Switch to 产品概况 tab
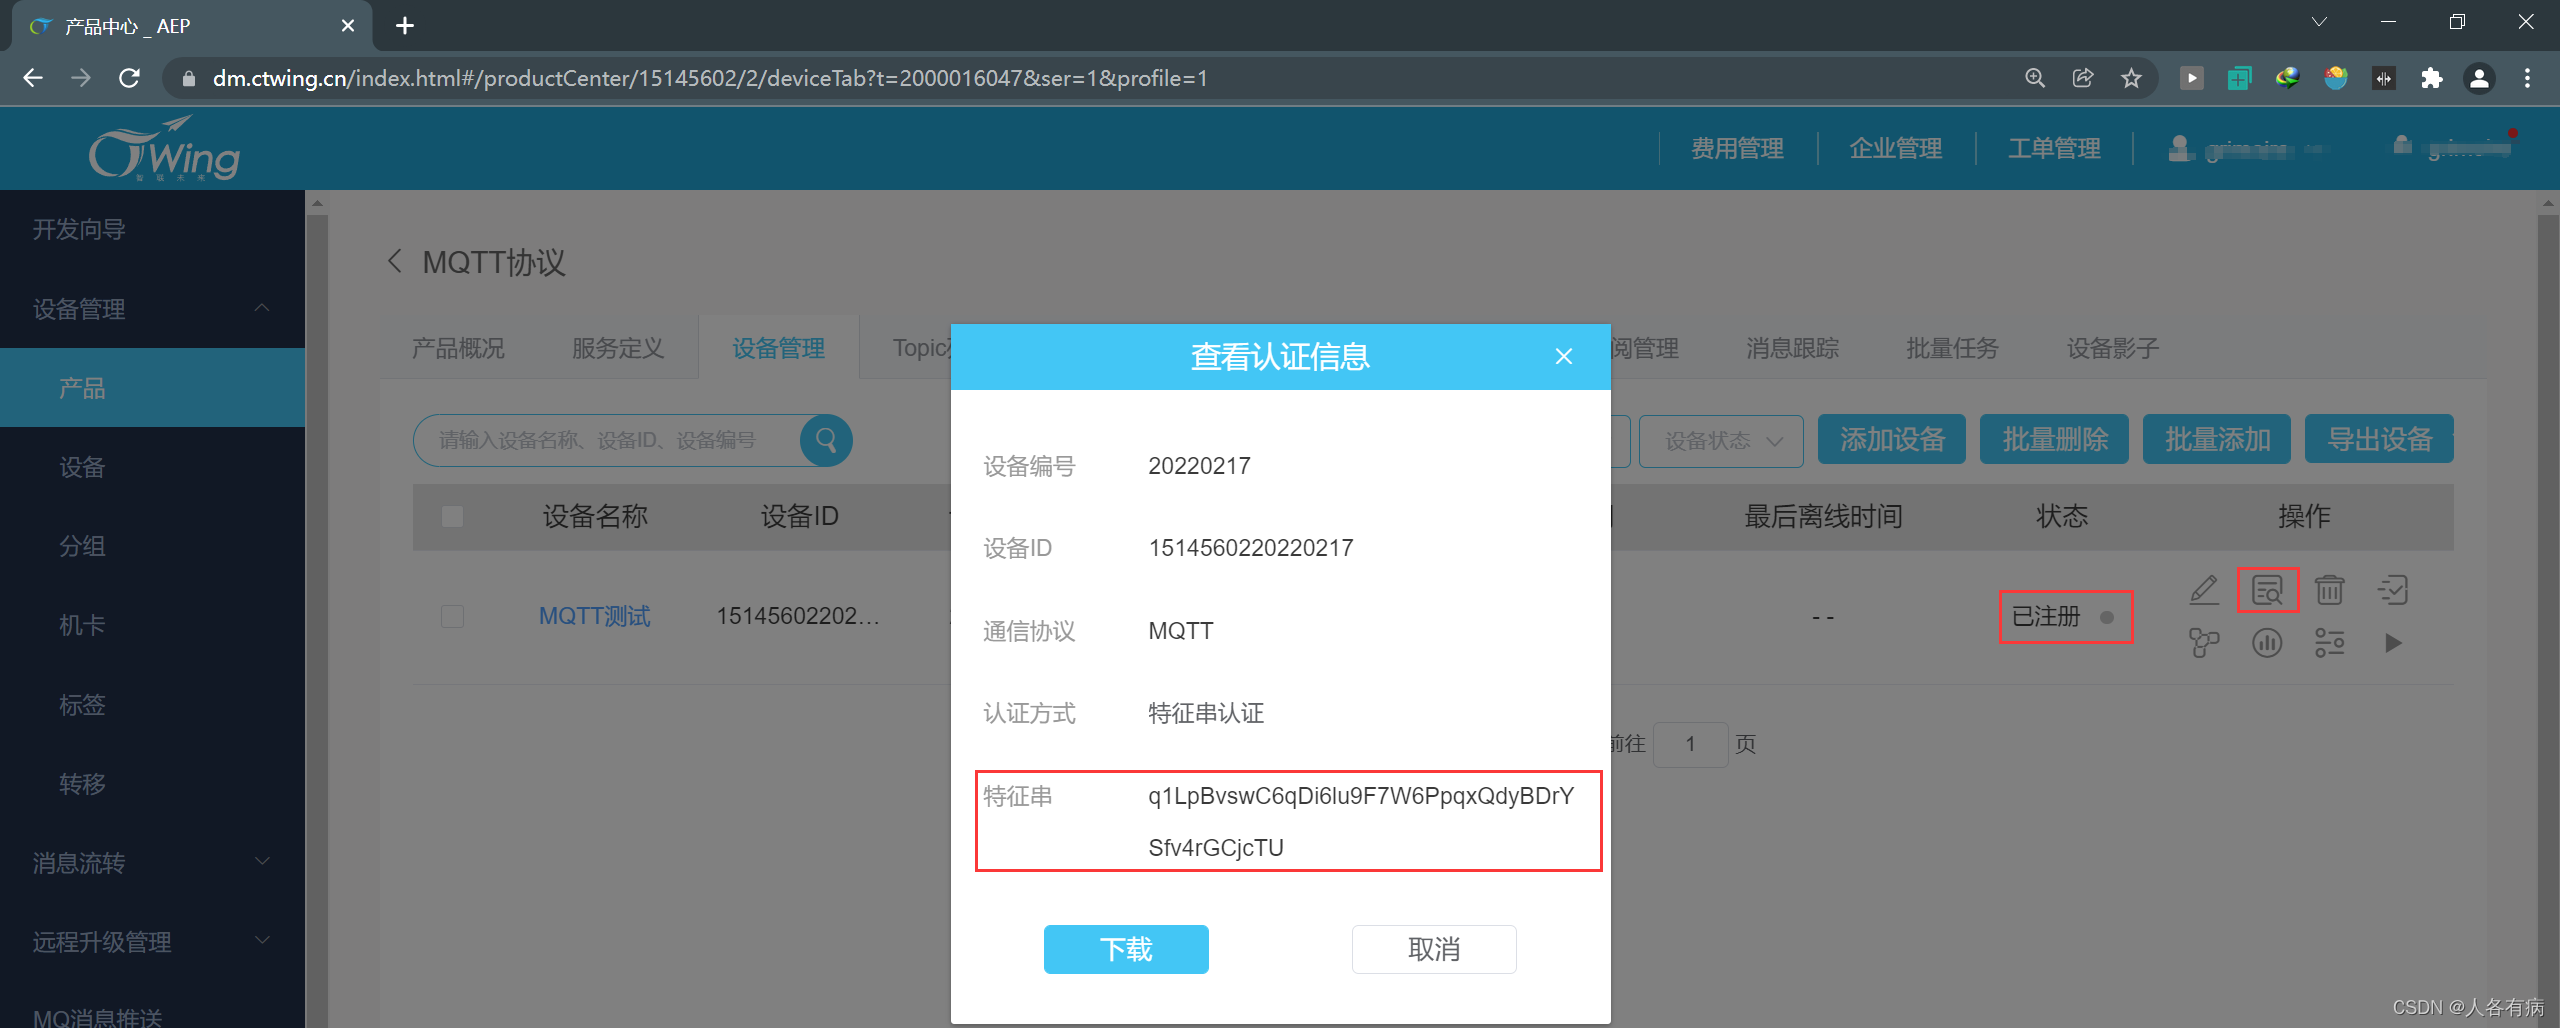Image resolution: width=2560 pixels, height=1028 pixels. (458, 348)
